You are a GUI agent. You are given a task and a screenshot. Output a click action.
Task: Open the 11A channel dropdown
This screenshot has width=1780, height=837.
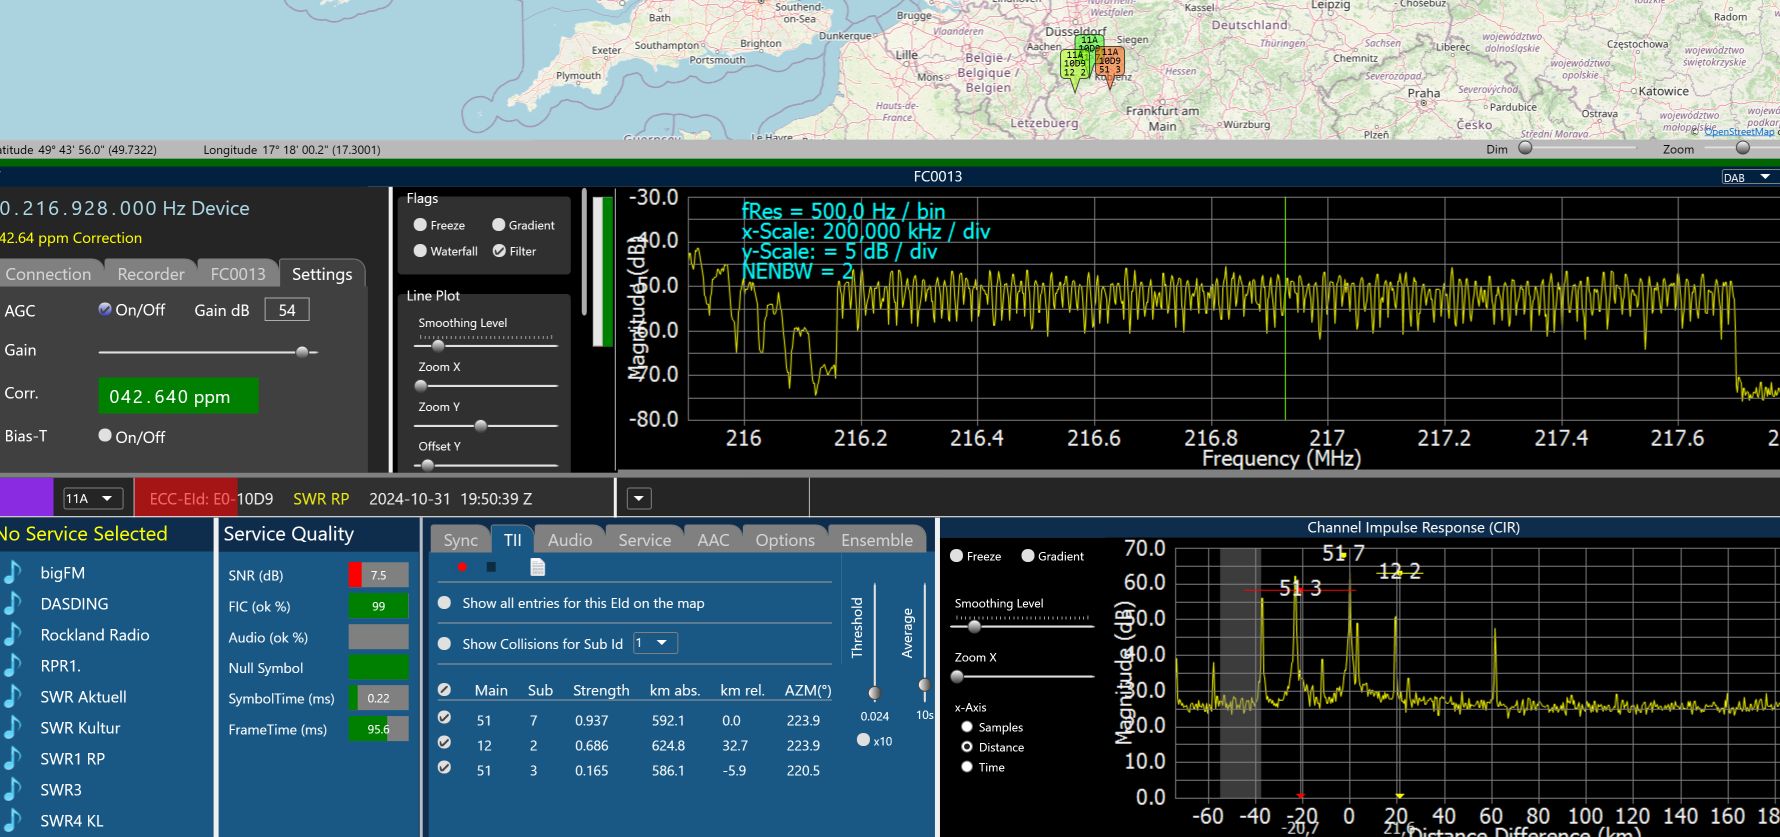pyautogui.click(x=92, y=498)
